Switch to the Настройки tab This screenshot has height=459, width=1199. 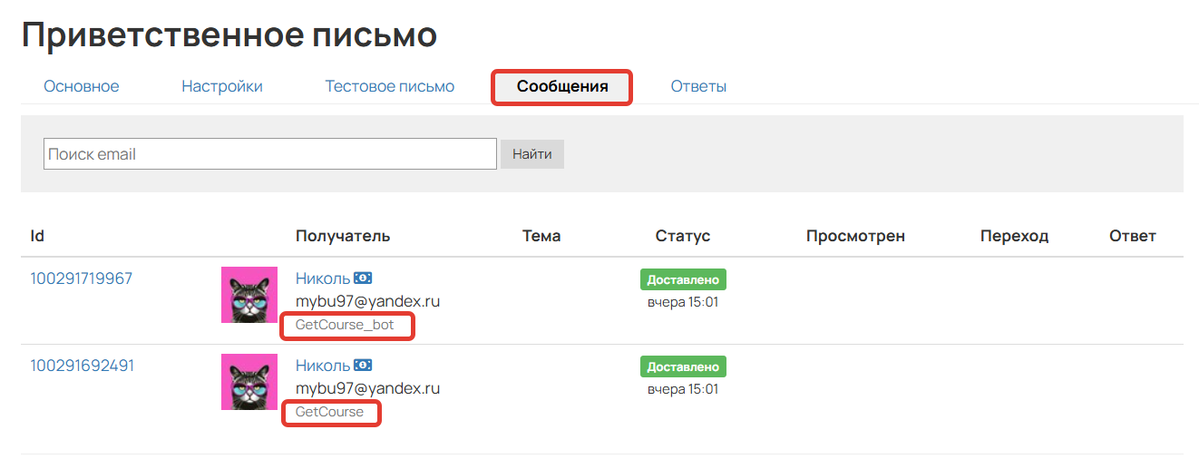tap(222, 86)
